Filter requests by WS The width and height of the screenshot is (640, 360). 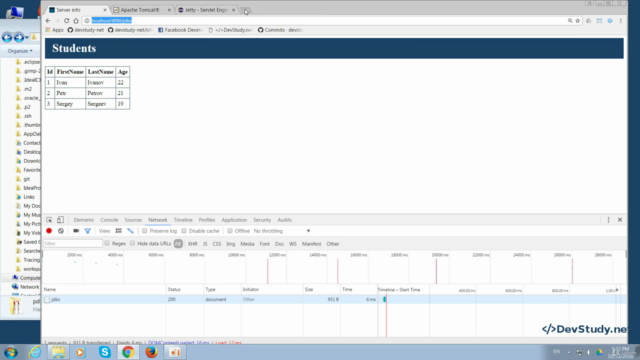click(293, 244)
